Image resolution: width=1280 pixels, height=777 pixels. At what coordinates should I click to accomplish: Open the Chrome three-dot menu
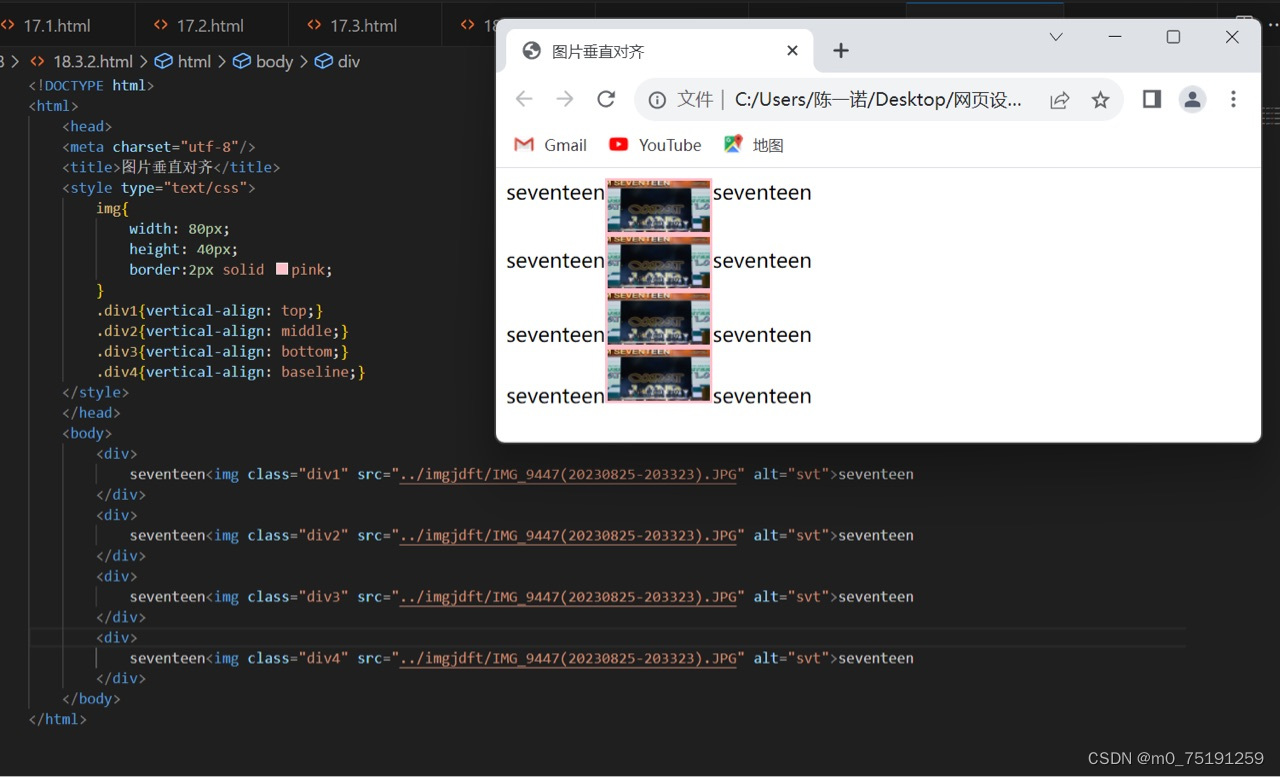point(1233,99)
